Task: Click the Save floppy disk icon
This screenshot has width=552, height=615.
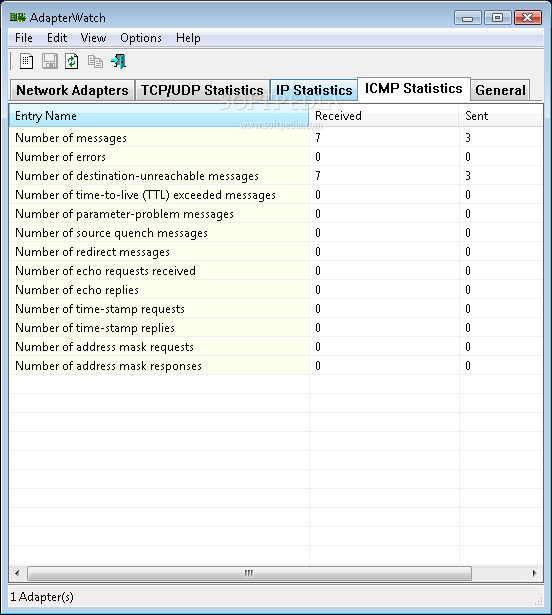Action: click(49, 61)
